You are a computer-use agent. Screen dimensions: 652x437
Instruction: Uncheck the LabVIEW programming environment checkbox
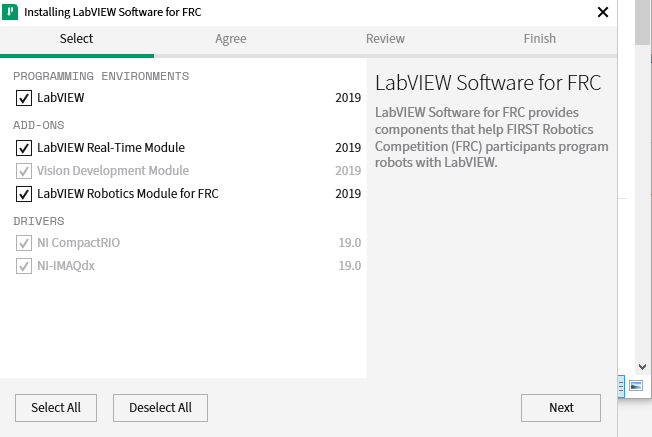coord(24,98)
